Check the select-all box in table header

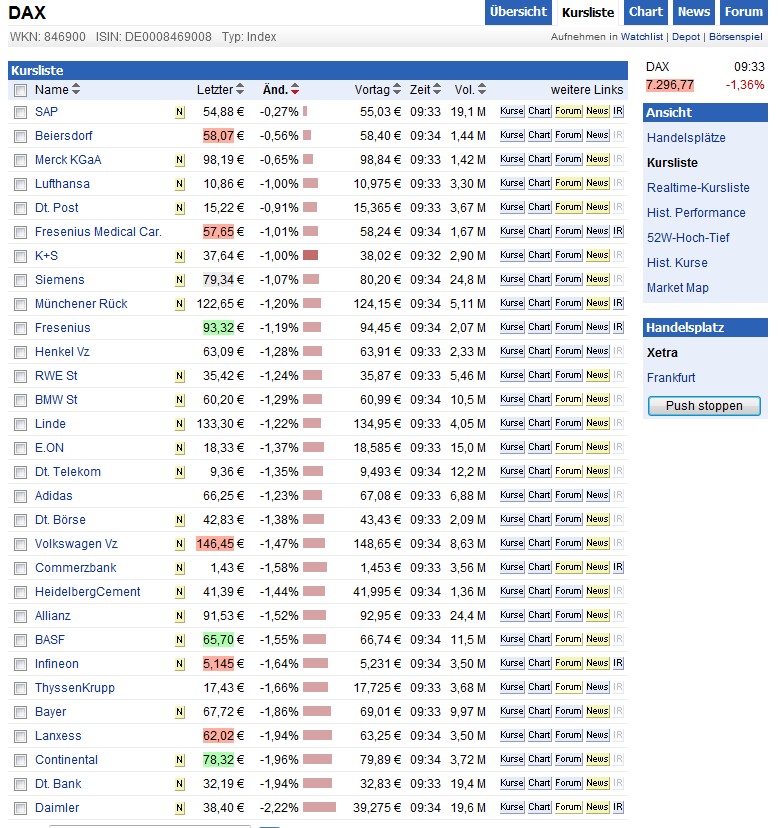[21, 90]
